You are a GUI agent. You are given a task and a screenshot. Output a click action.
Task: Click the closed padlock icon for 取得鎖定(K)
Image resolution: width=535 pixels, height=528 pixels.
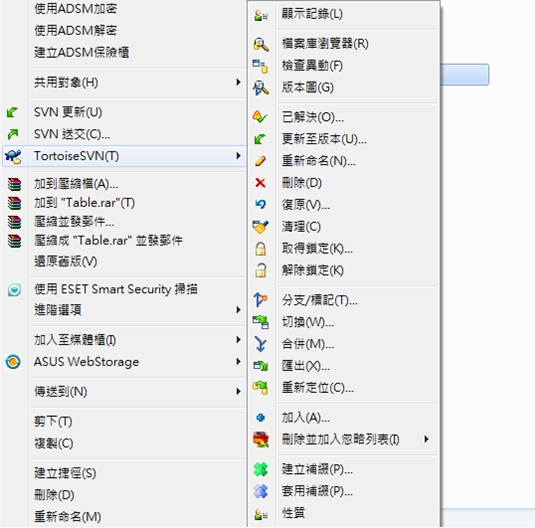tap(261, 249)
